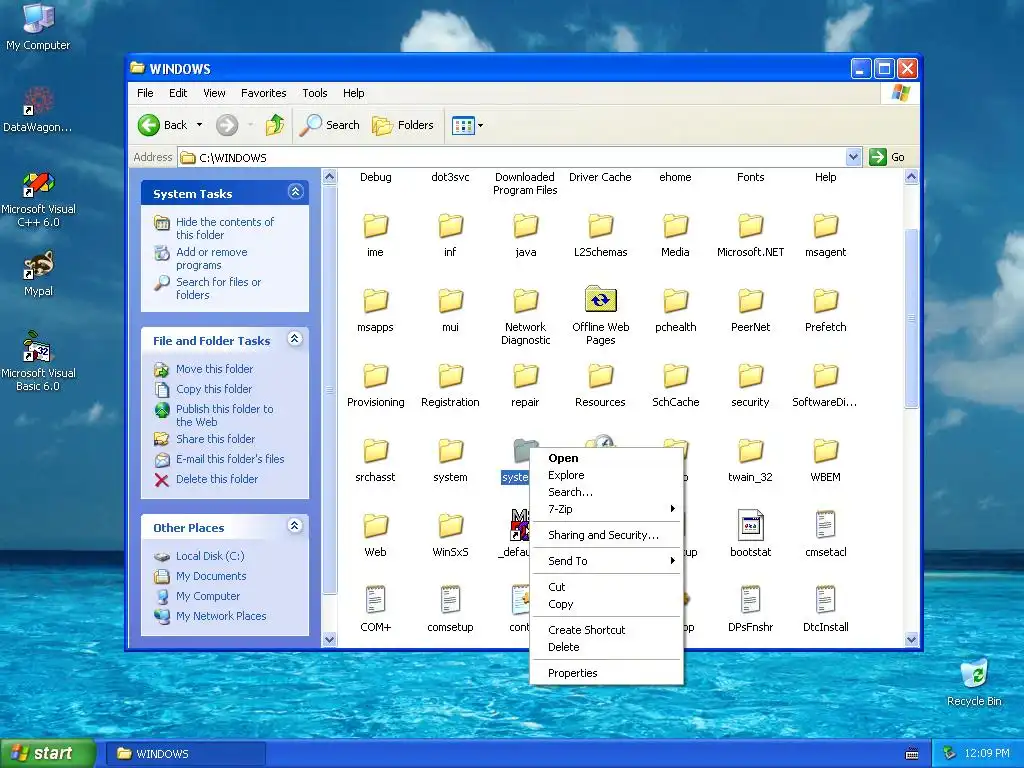This screenshot has width=1024, height=768.
Task: Select the WBEM folder icon
Action: tap(825, 451)
